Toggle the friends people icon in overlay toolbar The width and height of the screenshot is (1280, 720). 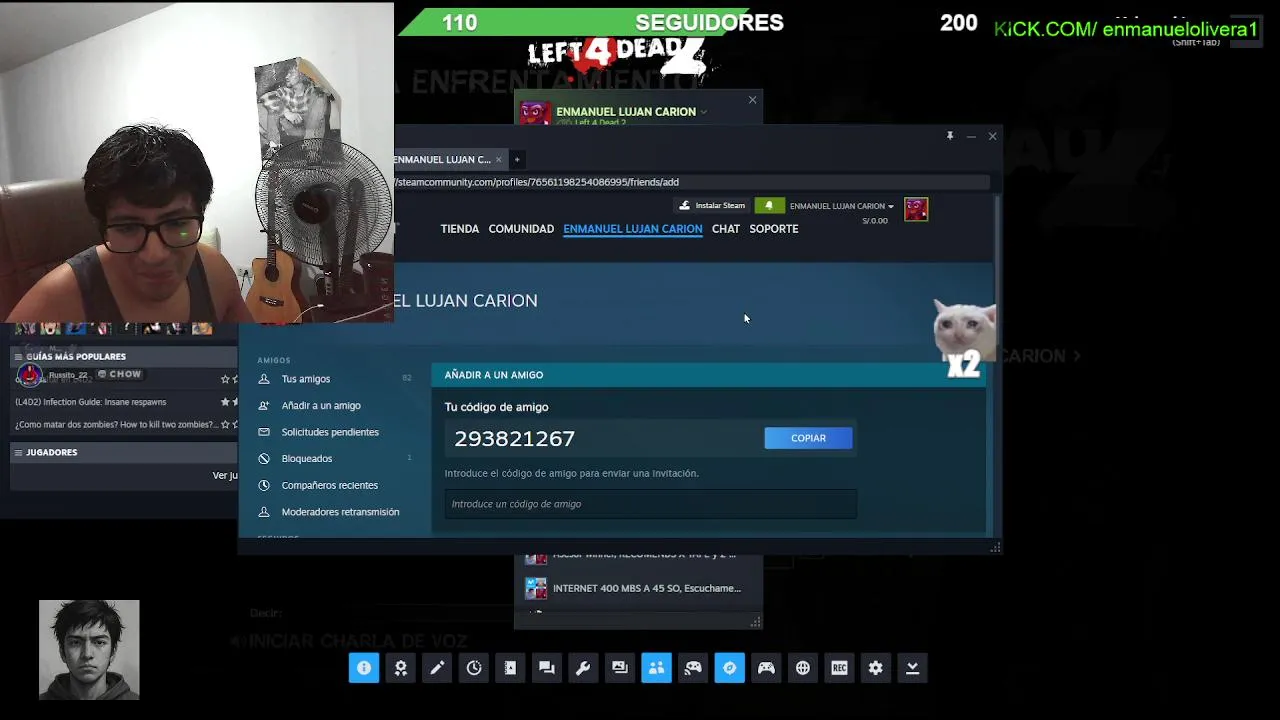(x=656, y=668)
